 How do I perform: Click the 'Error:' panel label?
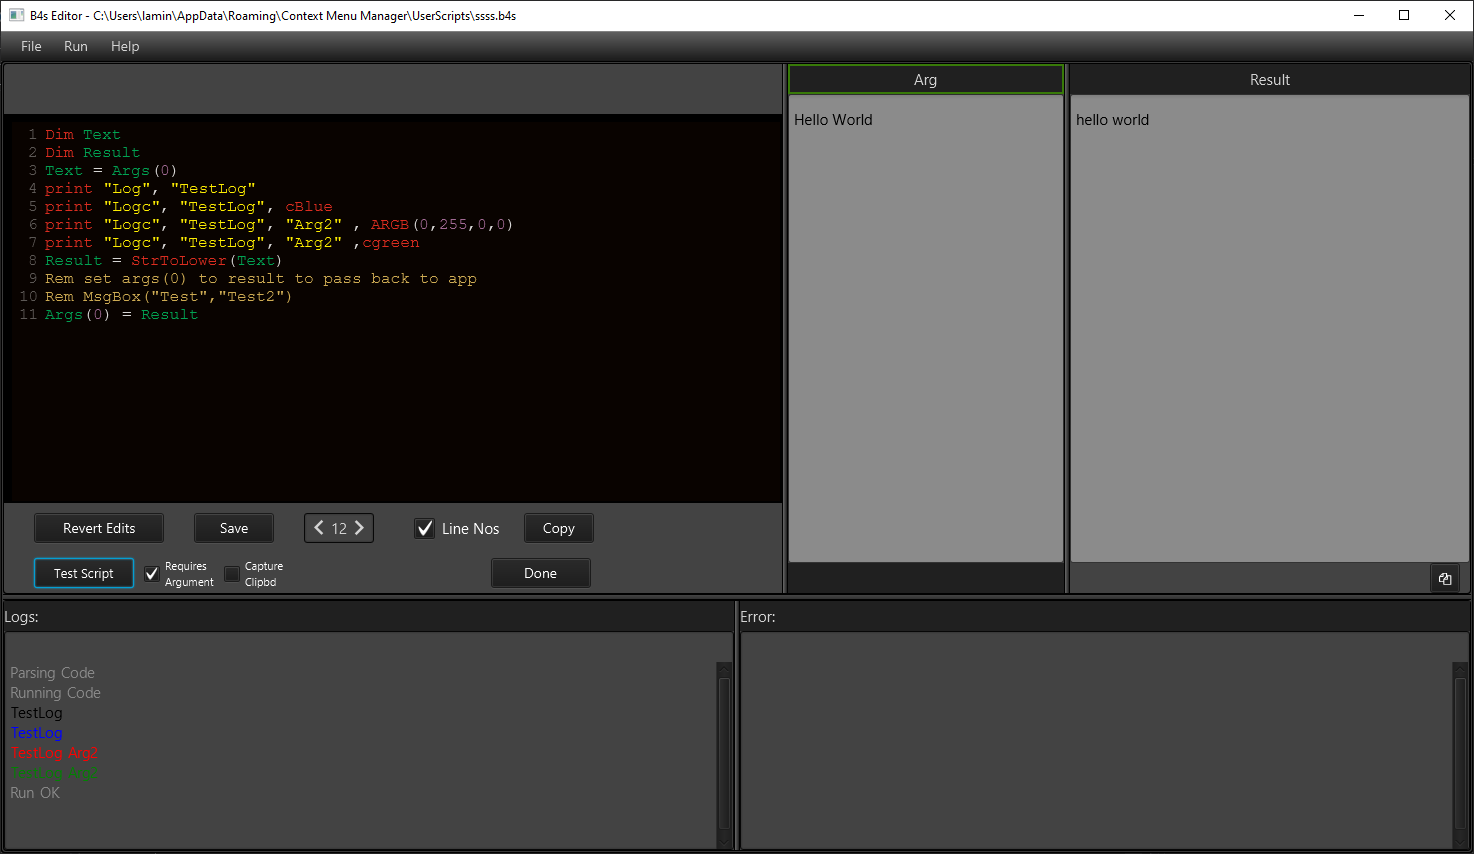[x=758, y=617]
